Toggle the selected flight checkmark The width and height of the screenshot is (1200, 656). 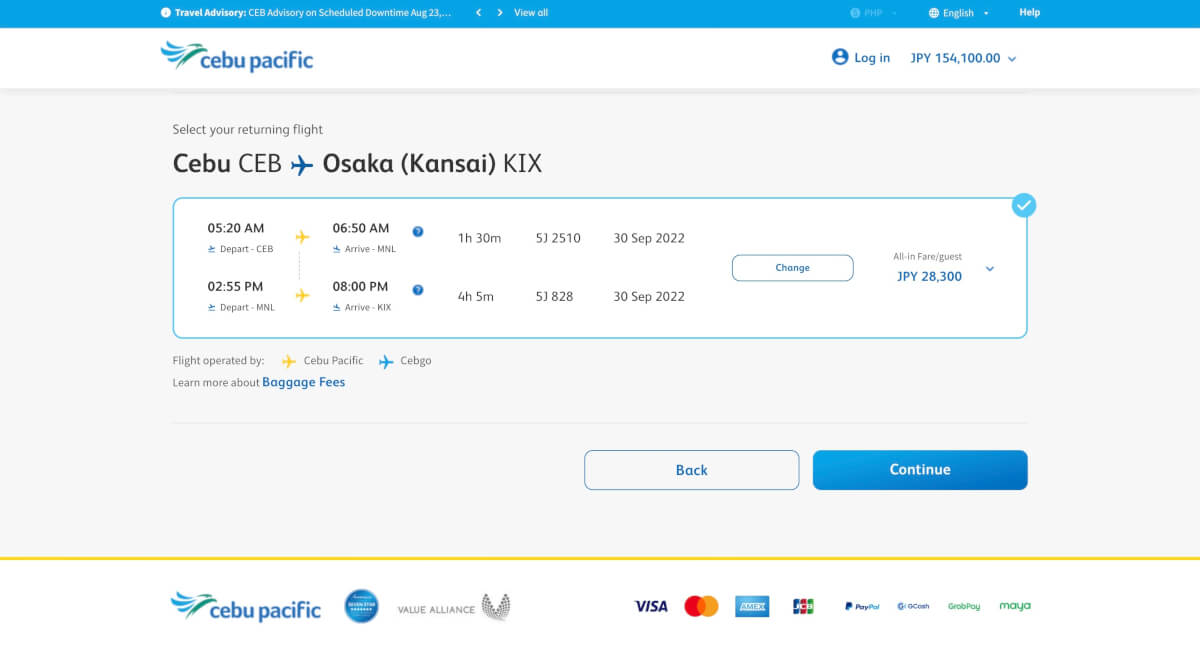coord(1023,206)
